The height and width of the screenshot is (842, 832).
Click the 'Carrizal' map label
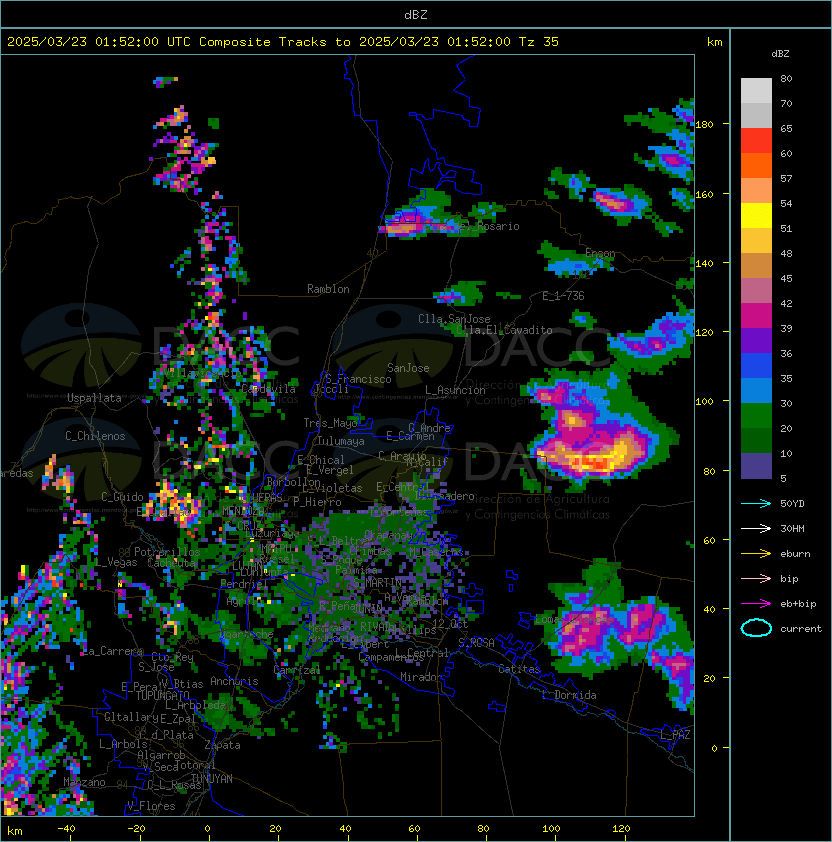[297, 670]
